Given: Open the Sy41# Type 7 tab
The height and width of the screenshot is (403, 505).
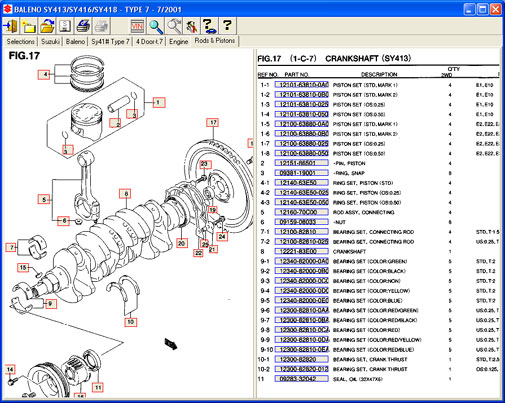Looking at the screenshot, I should [110, 42].
